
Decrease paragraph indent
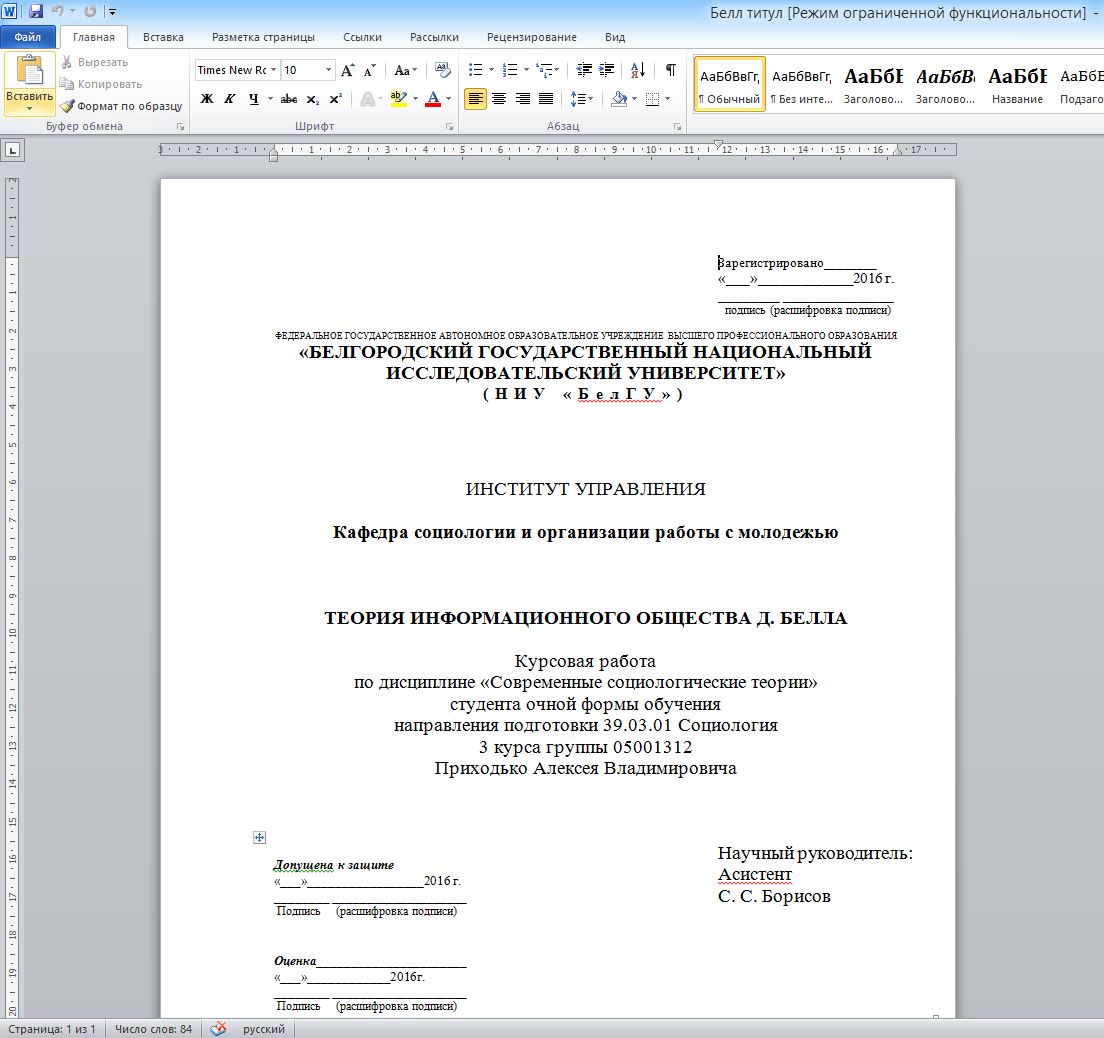[x=584, y=70]
